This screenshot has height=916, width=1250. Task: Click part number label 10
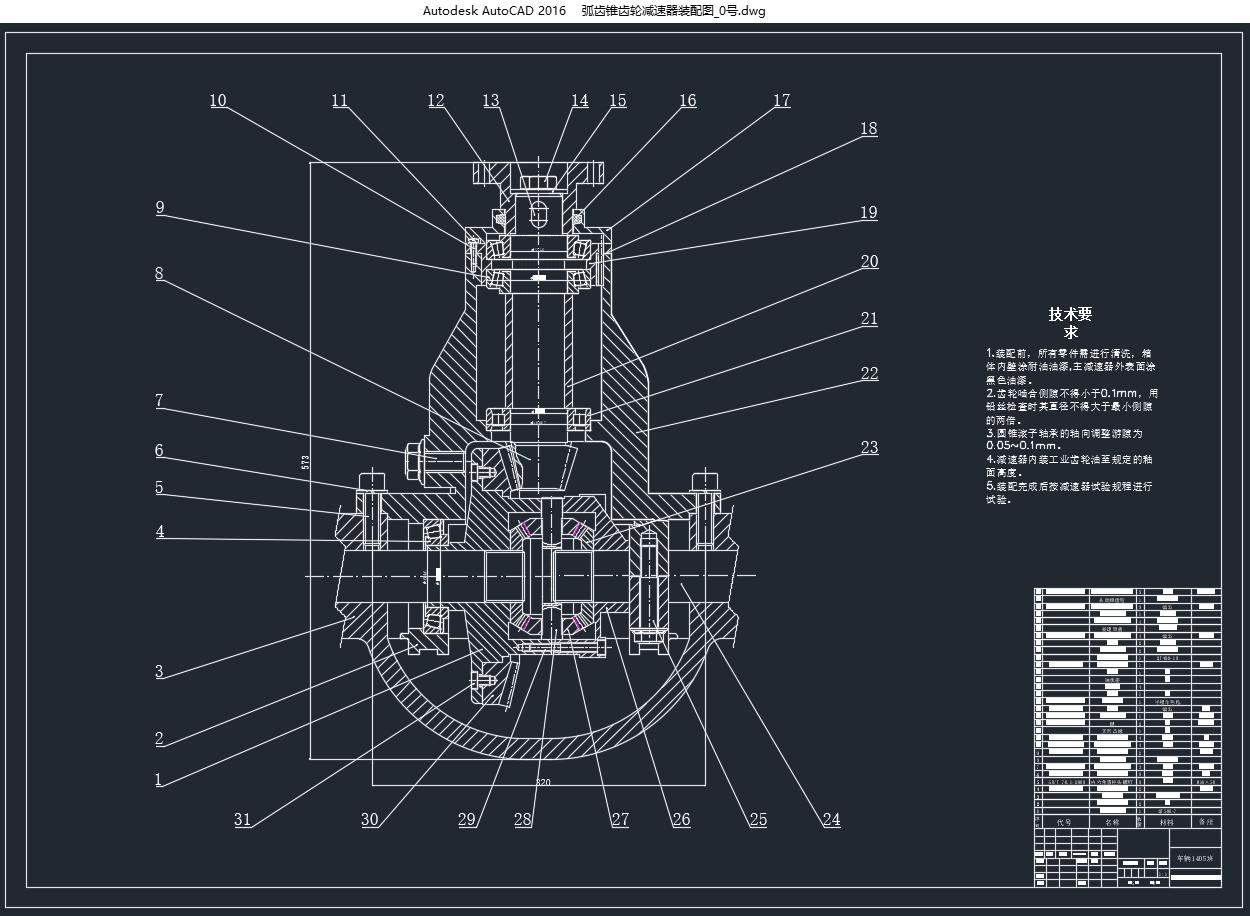(x=218, y=100)
